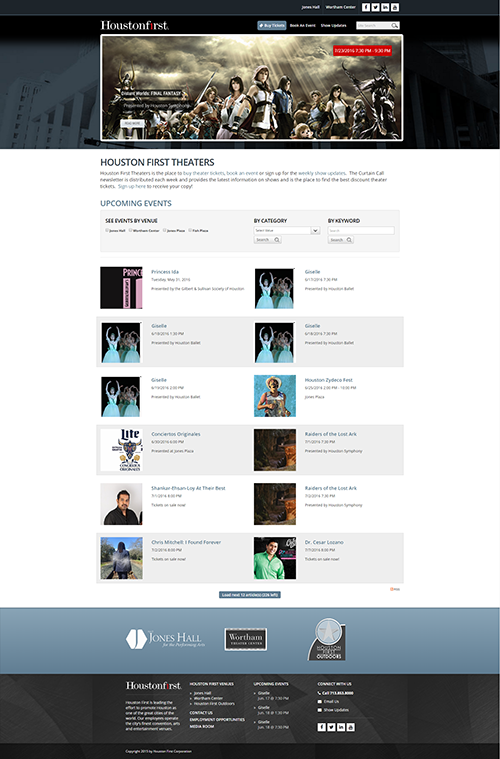
Task: Click Load next 12 articles button
Action: (x=250, y=594)
